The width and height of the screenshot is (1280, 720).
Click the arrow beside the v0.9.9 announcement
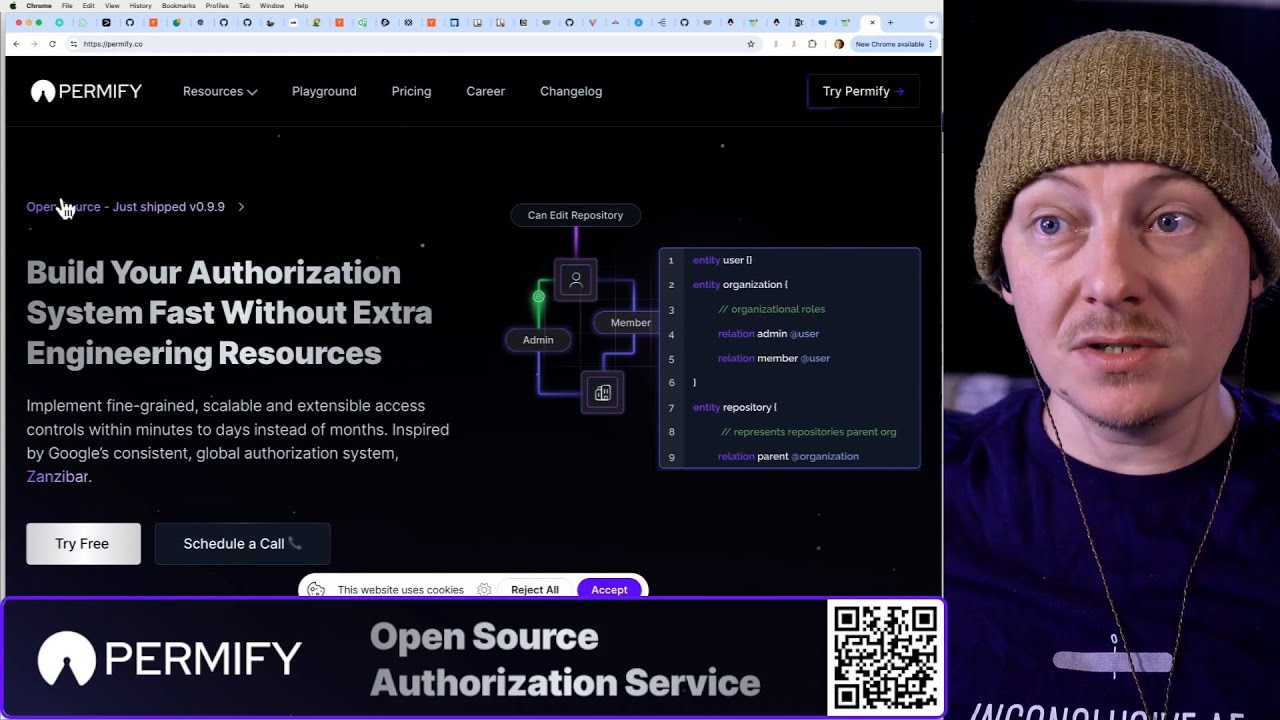click(x=241, y=207)
